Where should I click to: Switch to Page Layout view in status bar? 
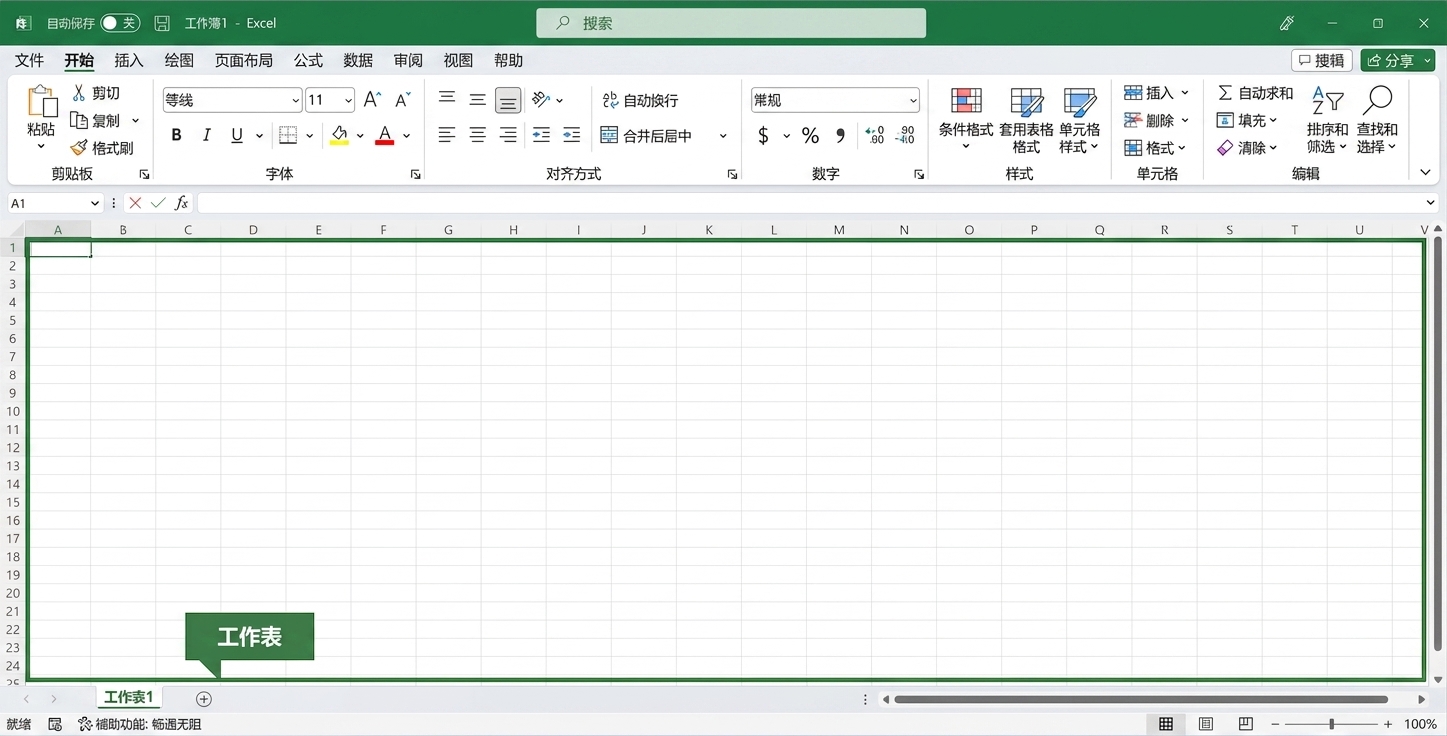[x=1206, y=724]
